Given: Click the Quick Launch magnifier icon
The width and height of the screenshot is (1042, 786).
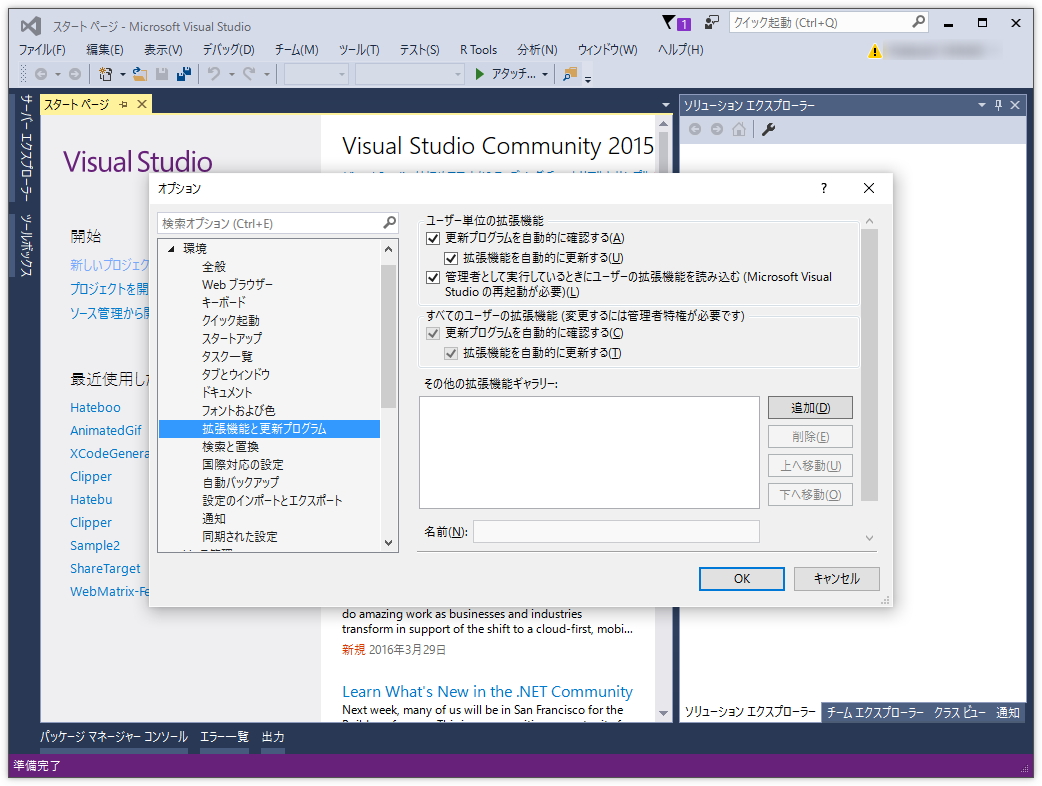Looking at the screenshot, I should pos(918,22).
